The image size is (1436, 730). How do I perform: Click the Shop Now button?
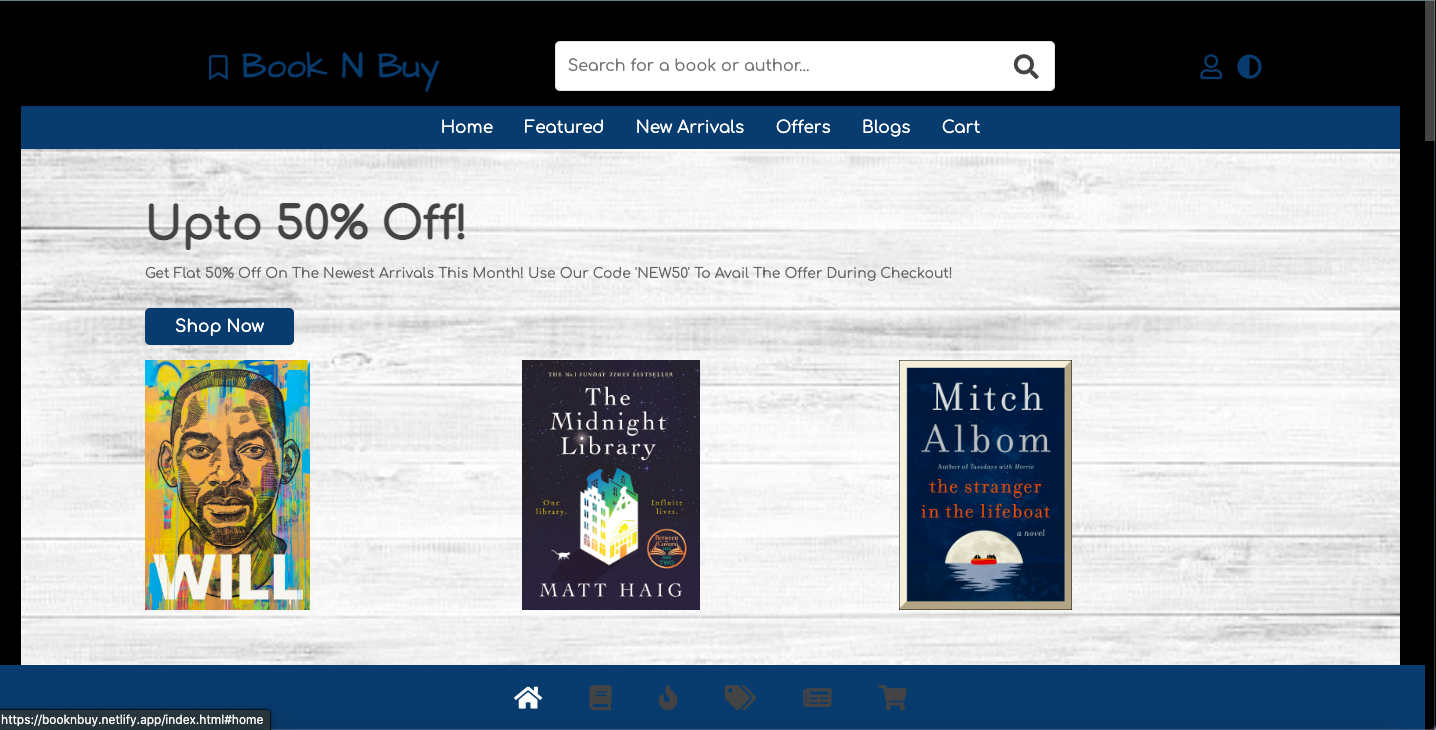click(x=219, y=326)
